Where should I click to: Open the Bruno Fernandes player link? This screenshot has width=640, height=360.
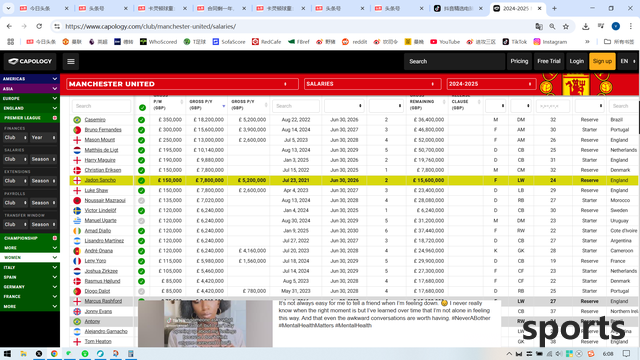click(103, 130)
